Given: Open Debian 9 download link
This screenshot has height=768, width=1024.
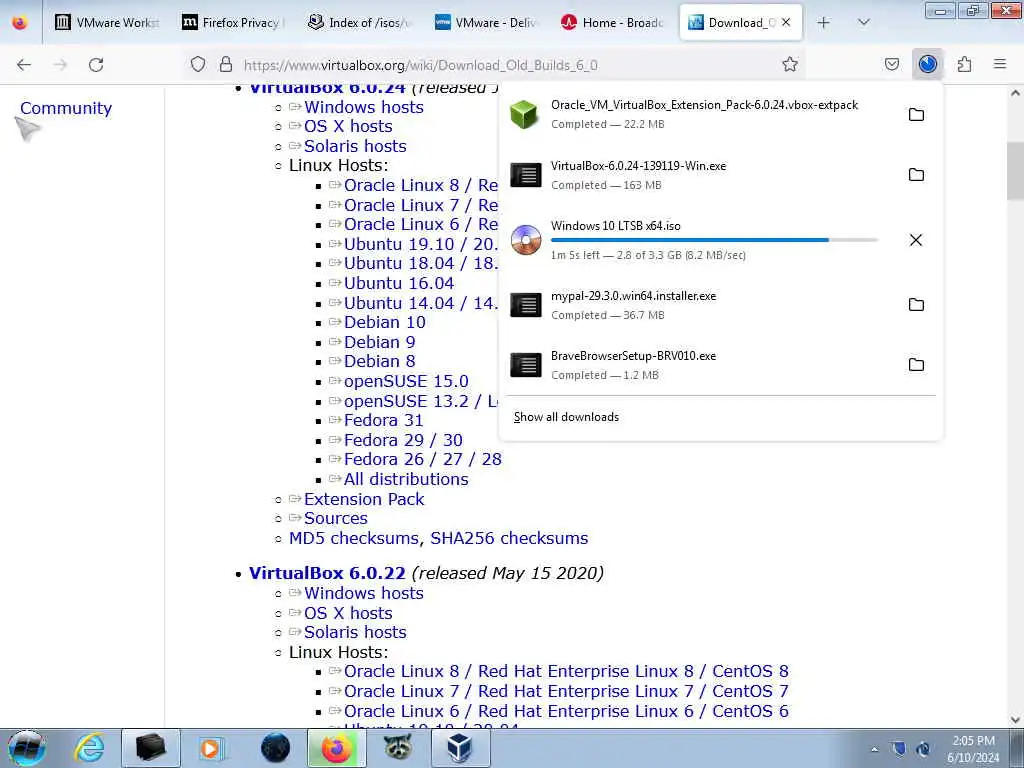Looking at the screenshot, I should pos(379,342).
